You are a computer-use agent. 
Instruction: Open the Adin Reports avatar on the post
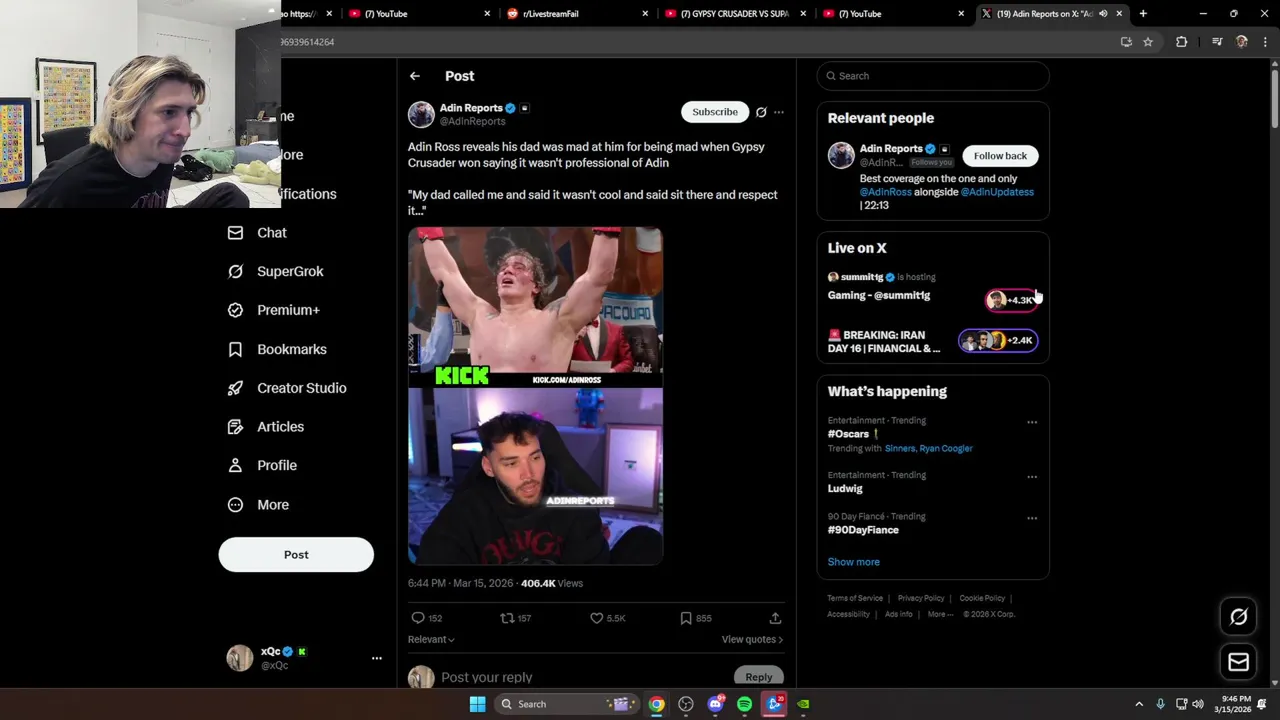point(421,114)
